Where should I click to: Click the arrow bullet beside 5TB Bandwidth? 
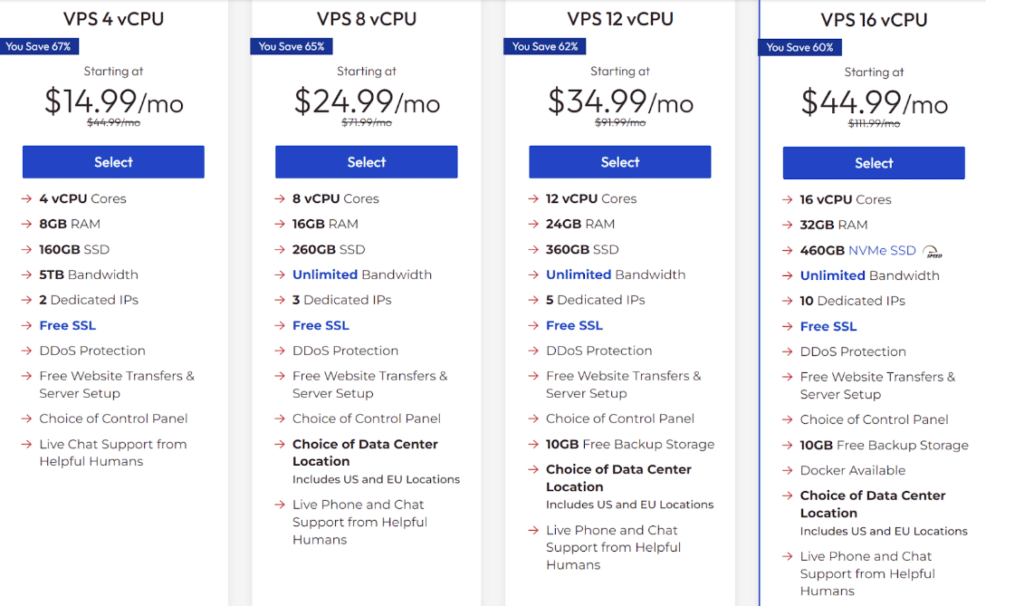coord(27,275)
